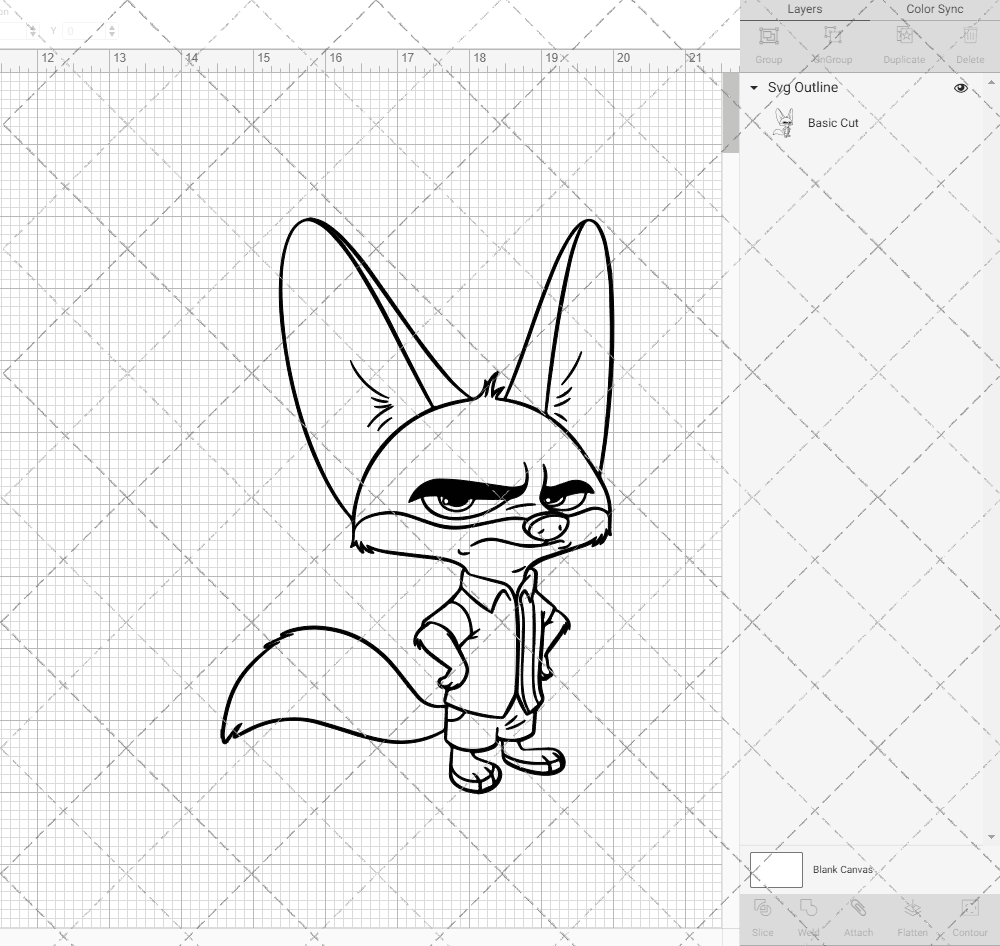The width and height of the screenshot is (1000, 946).
Task: Click the UnGroup icon
Action: coord(832,36)
